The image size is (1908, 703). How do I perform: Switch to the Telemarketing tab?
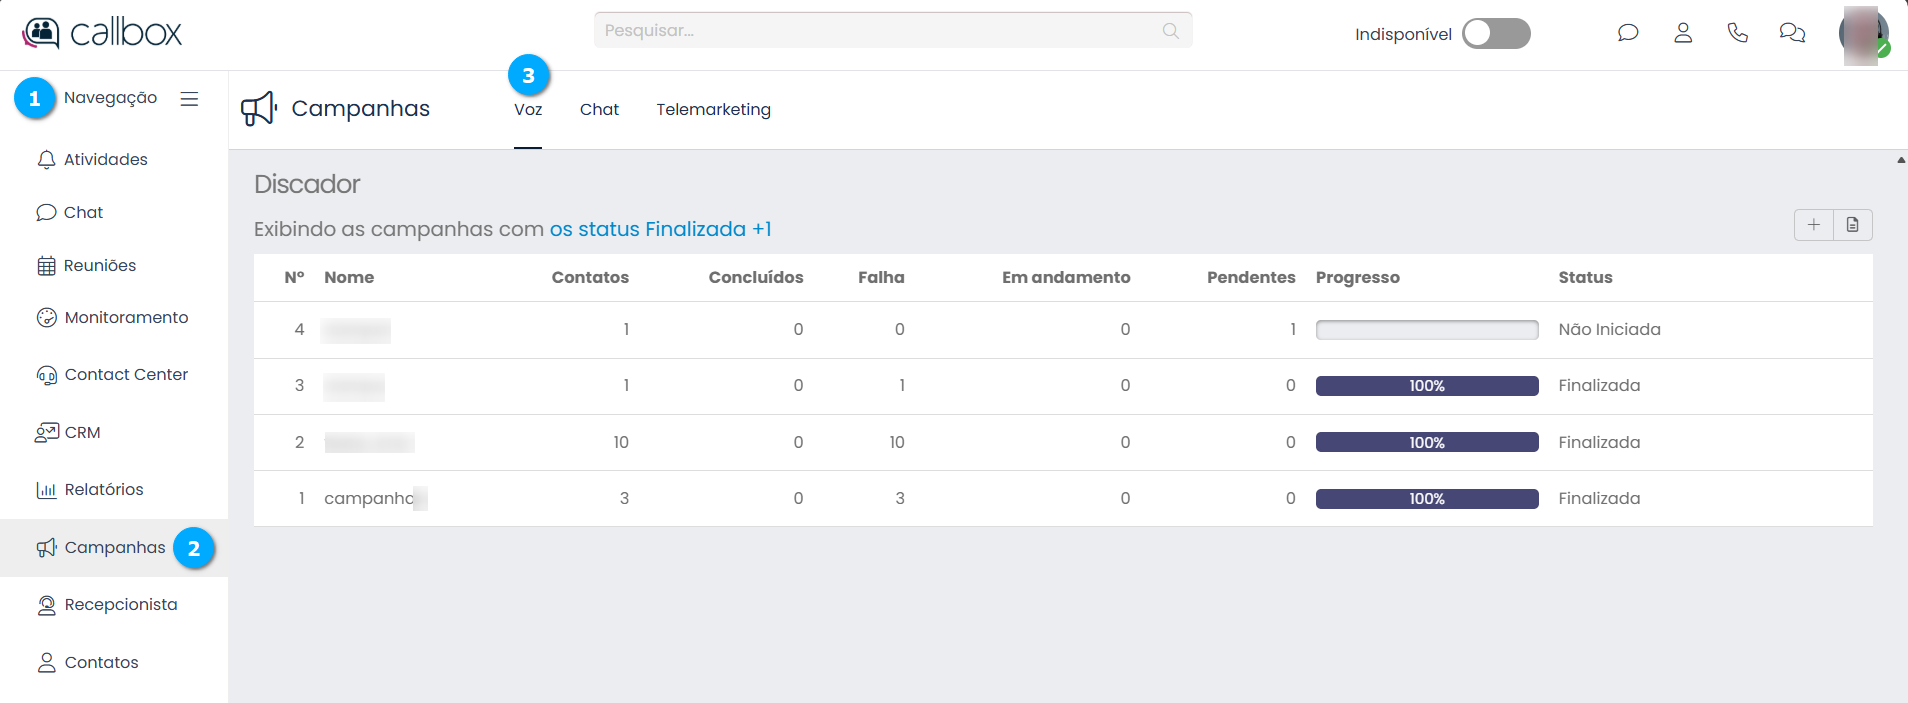(713, 110)
